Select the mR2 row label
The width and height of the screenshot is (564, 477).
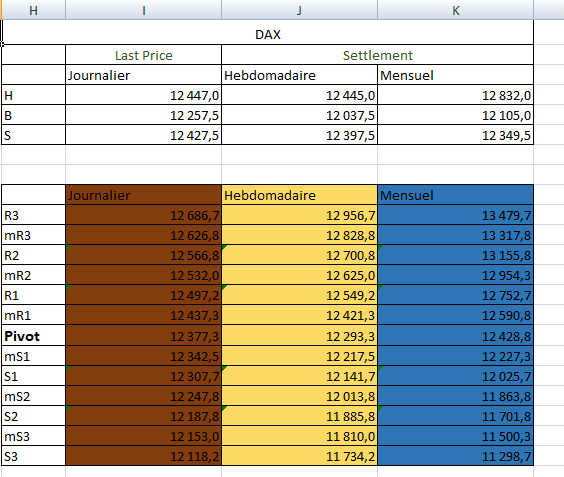coord(33,275)
